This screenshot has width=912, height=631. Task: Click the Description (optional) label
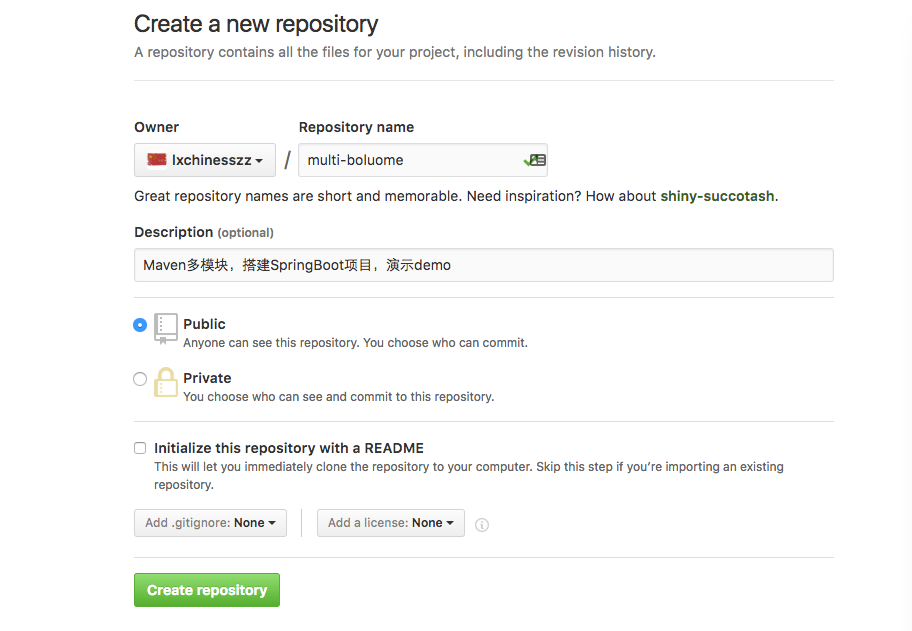(204, 232)
